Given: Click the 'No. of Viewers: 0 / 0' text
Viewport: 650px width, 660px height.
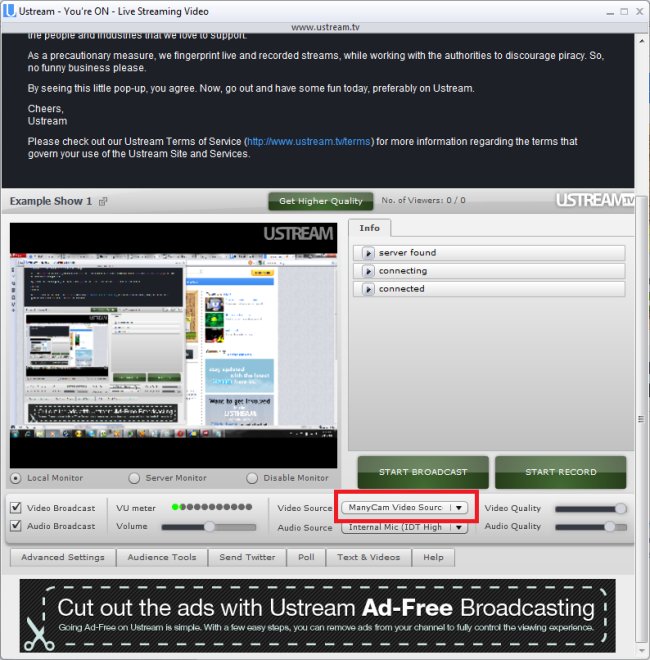Looking at the screenshot, I should tap(423, 200).
